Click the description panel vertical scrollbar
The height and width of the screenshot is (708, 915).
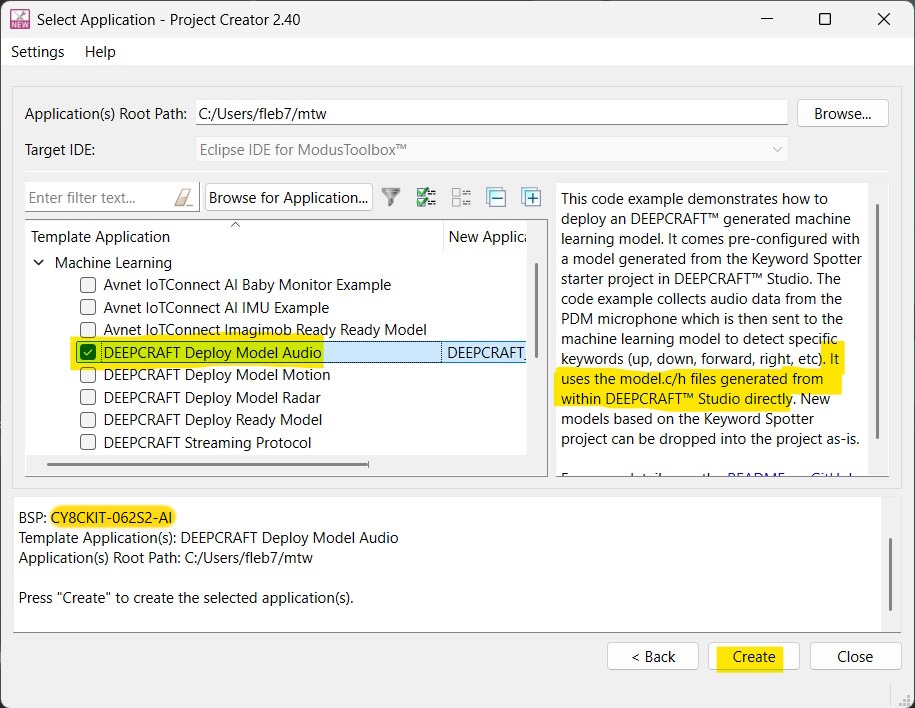tap(877, 321)
